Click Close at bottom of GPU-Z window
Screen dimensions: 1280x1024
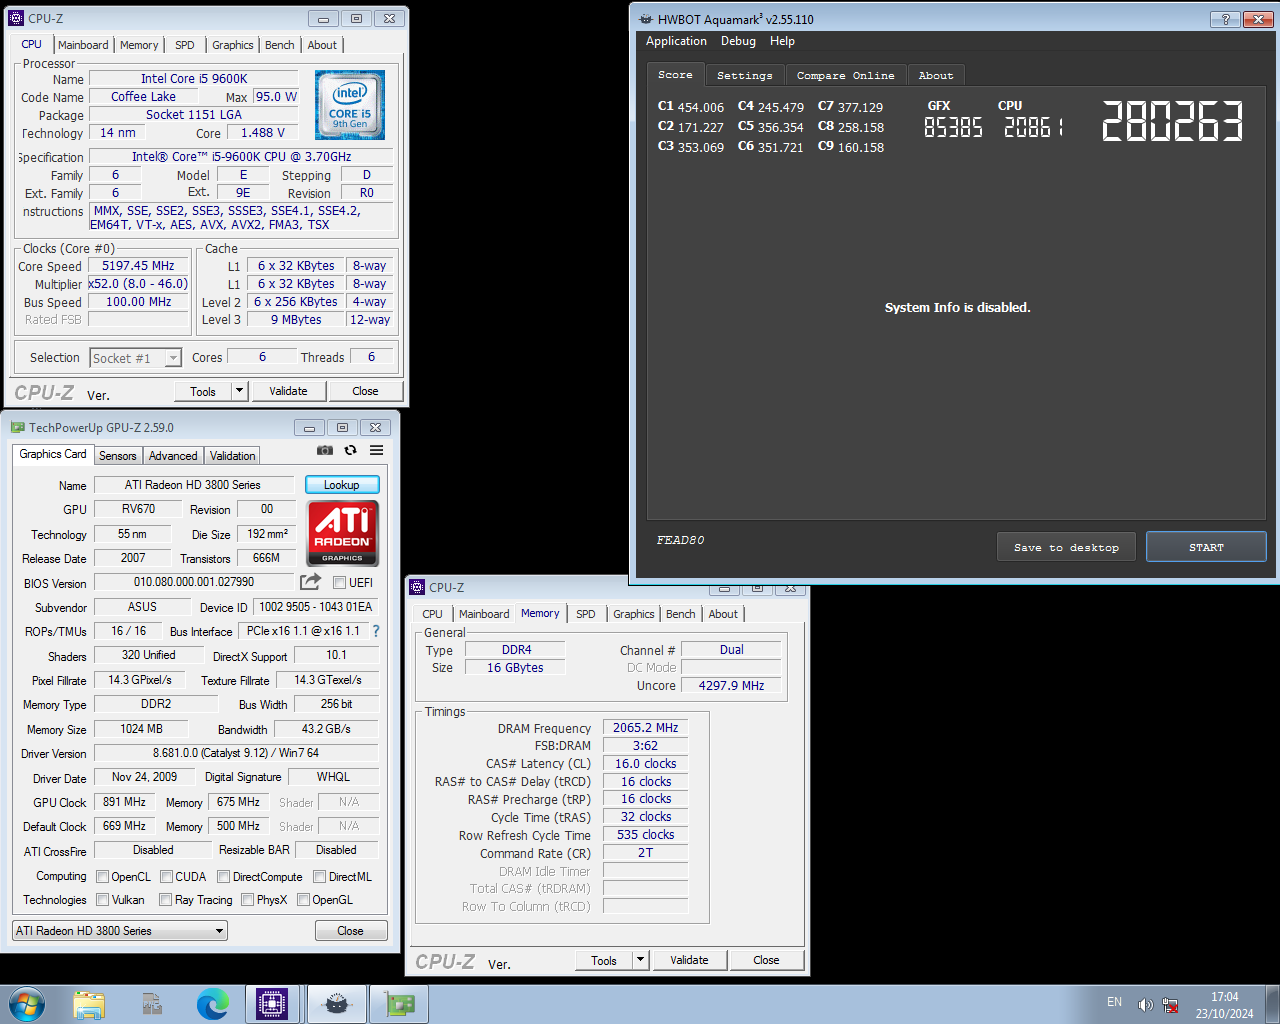pos(350,931)
